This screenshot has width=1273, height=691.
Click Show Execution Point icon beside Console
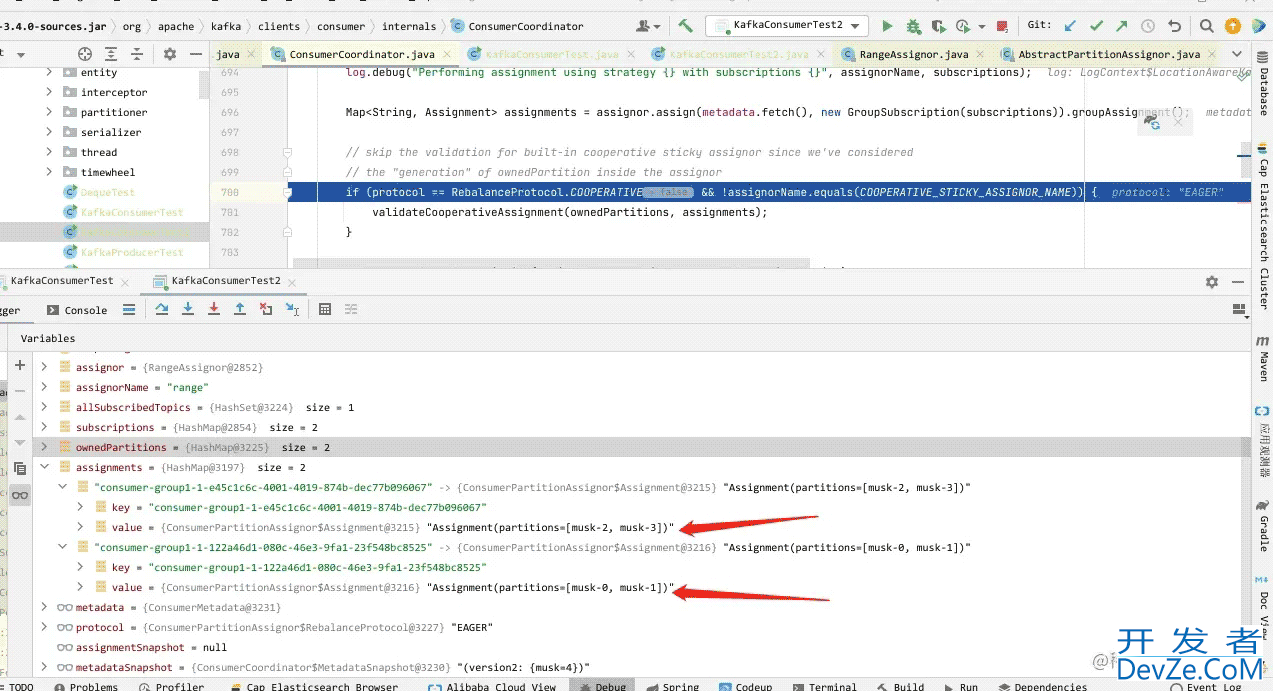(129, 310)
